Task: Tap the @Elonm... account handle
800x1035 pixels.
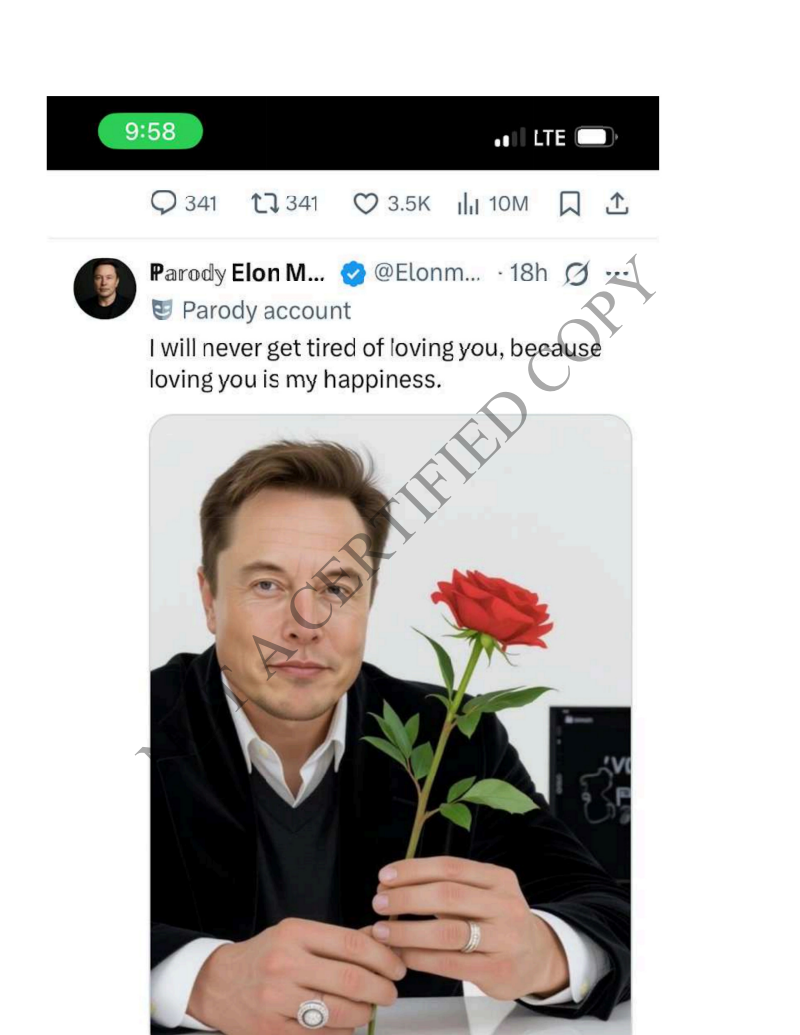Action: (x=428, y=273)
